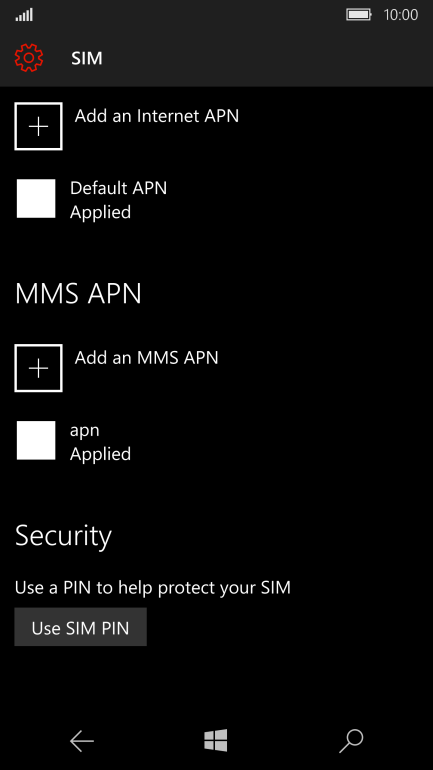This screenshot has height=770, width=433.
Task: Go back with the back arrow
Action: point(81,741)
